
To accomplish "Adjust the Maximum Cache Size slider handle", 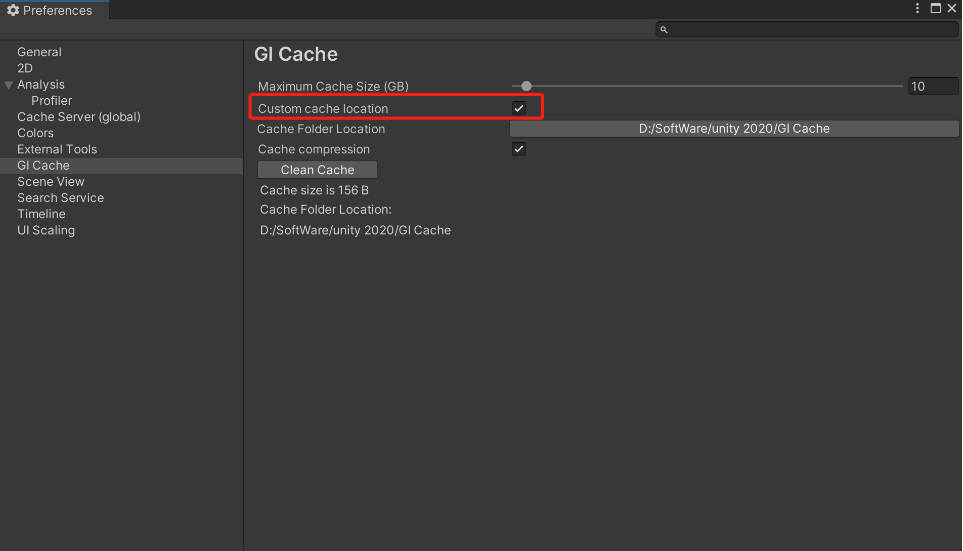I will click(526, 86).
